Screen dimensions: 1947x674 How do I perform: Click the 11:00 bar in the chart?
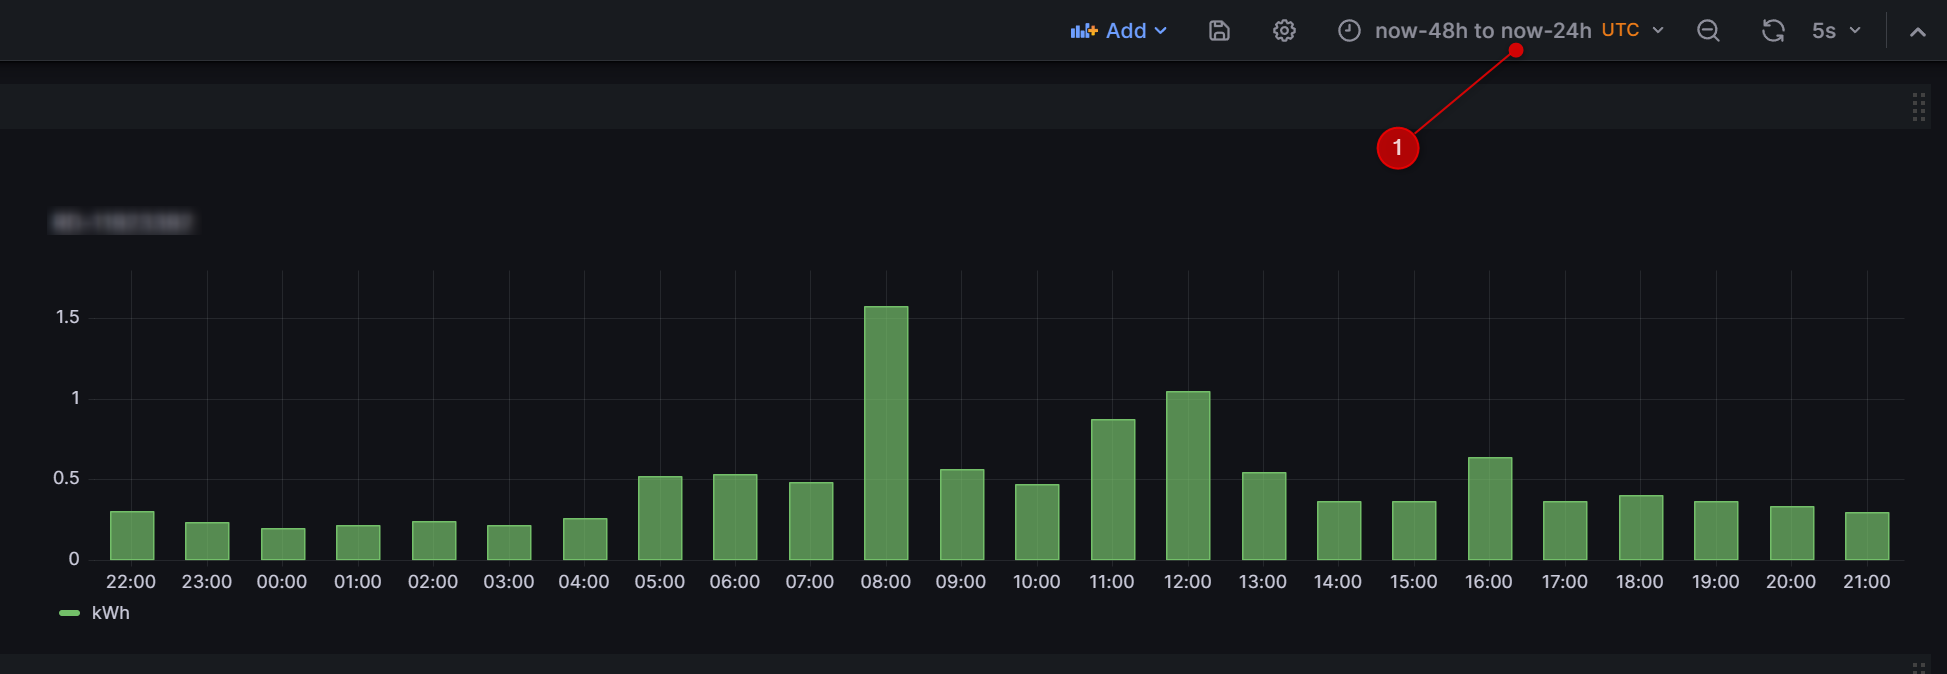[x=1112, y=489]
